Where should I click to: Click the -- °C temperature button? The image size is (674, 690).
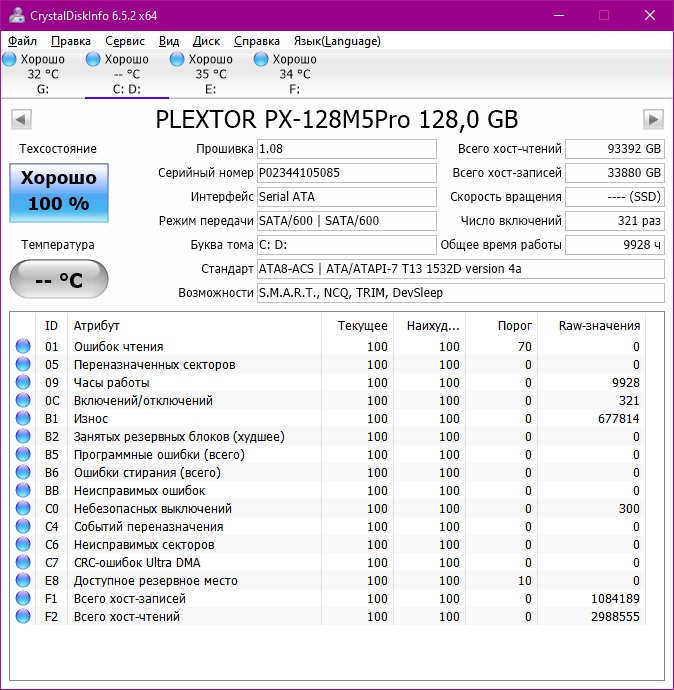coord(59,279)
